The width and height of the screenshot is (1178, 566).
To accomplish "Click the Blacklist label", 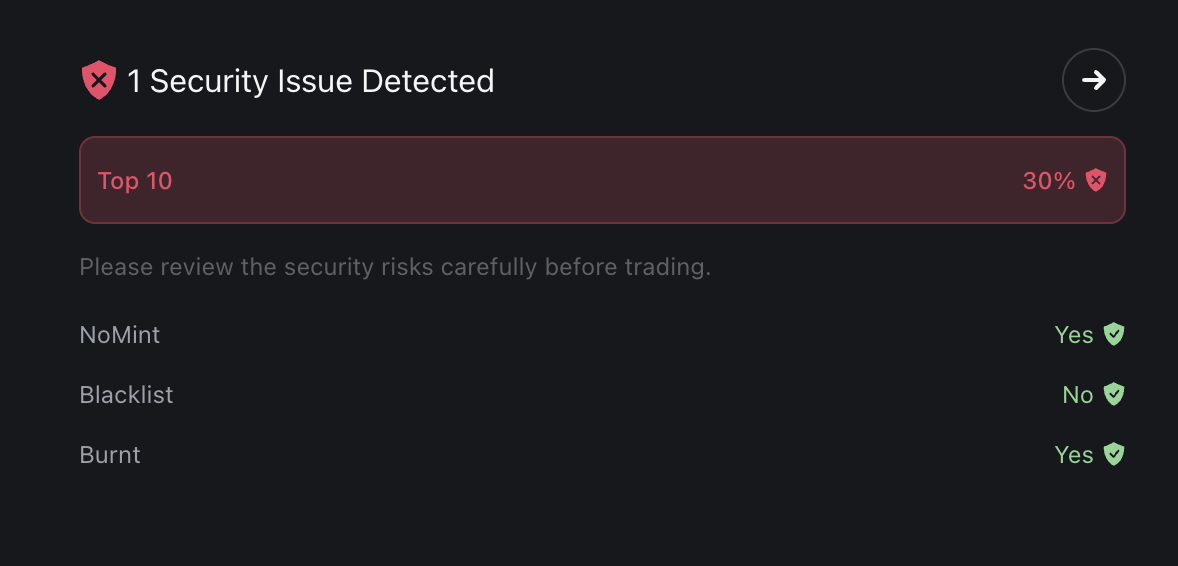I will [x=126, y=395].
